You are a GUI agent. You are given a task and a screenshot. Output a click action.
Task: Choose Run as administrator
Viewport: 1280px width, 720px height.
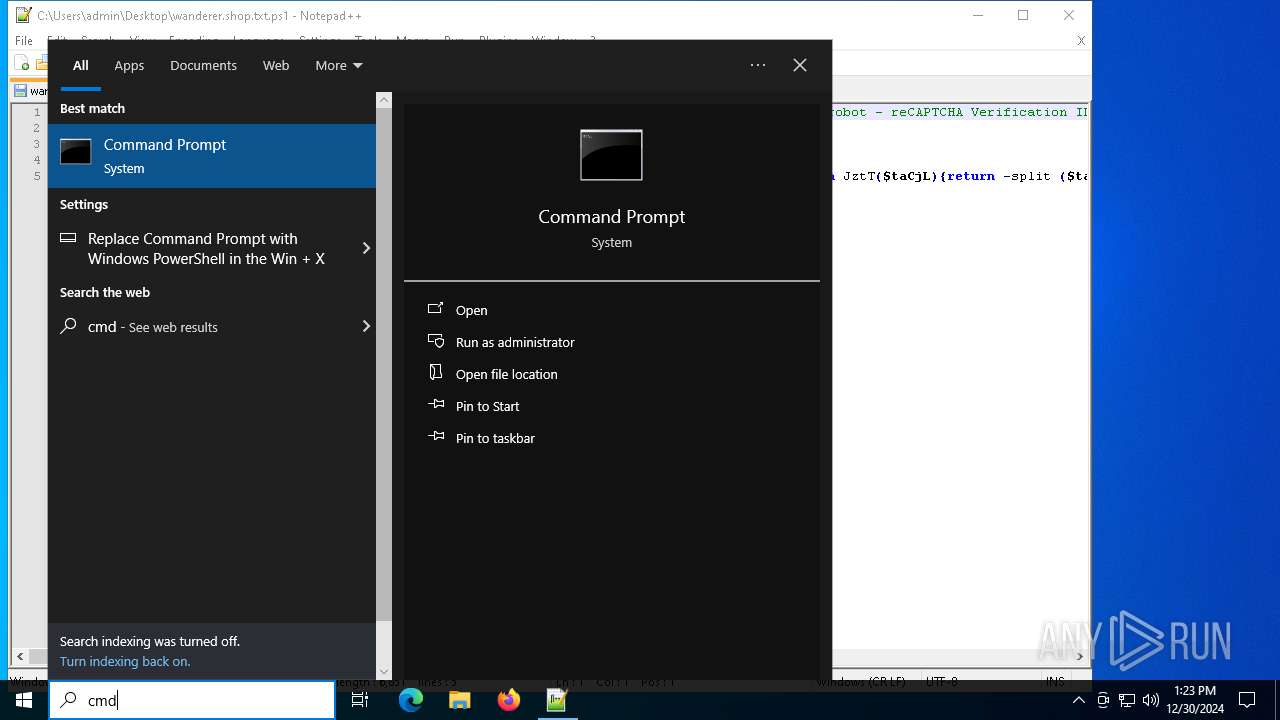[514, 342]
